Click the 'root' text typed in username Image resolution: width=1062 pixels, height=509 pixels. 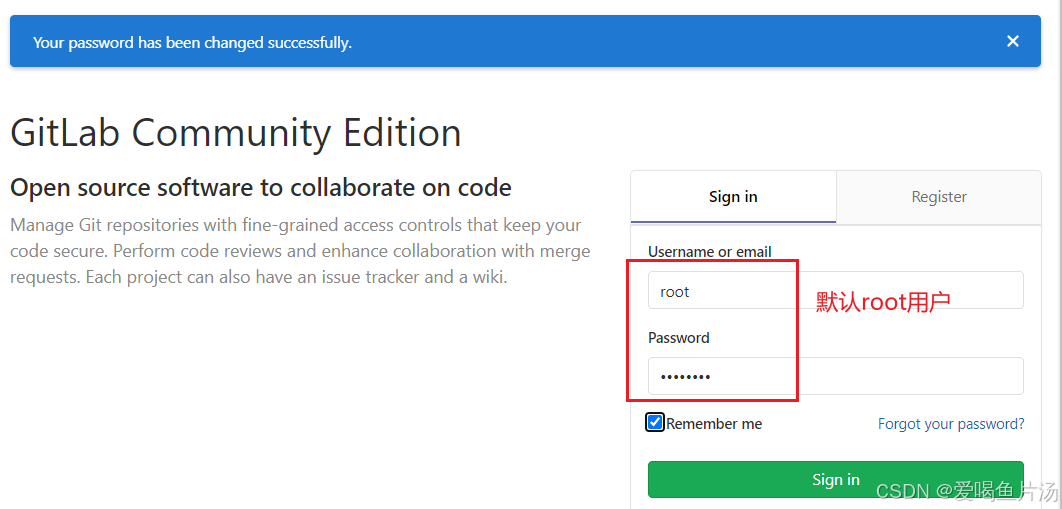(x=675, y=292)
